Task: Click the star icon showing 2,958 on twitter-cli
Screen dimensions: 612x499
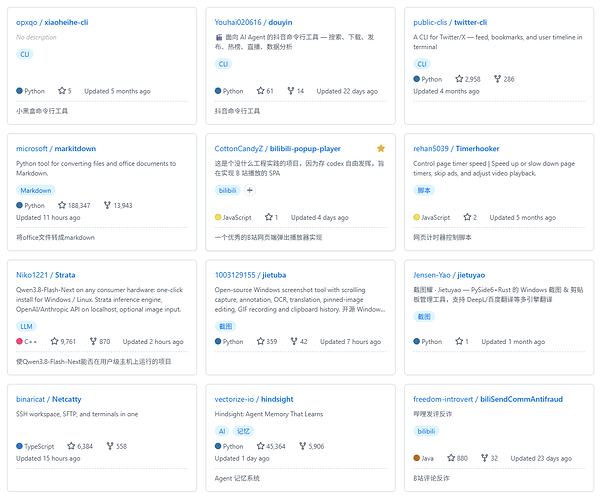Action: coord(459,79)
